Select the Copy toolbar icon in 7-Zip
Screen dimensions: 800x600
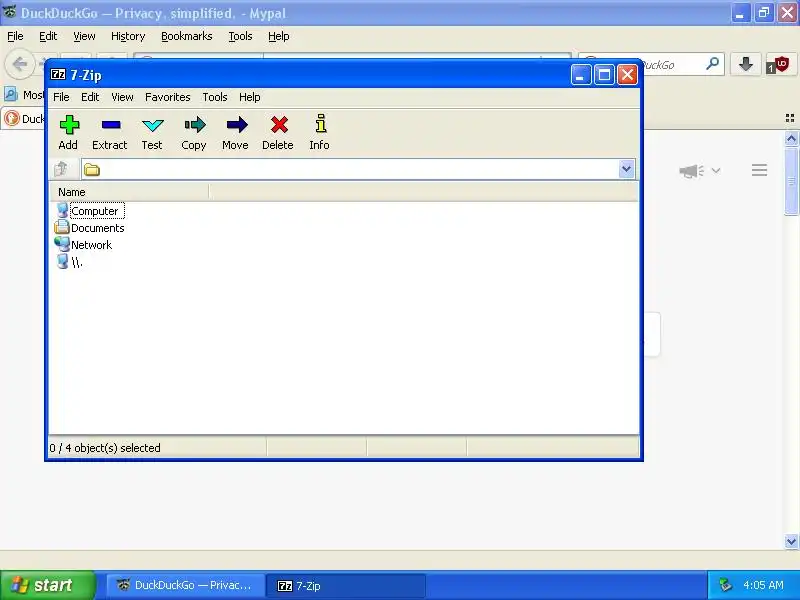194,132
